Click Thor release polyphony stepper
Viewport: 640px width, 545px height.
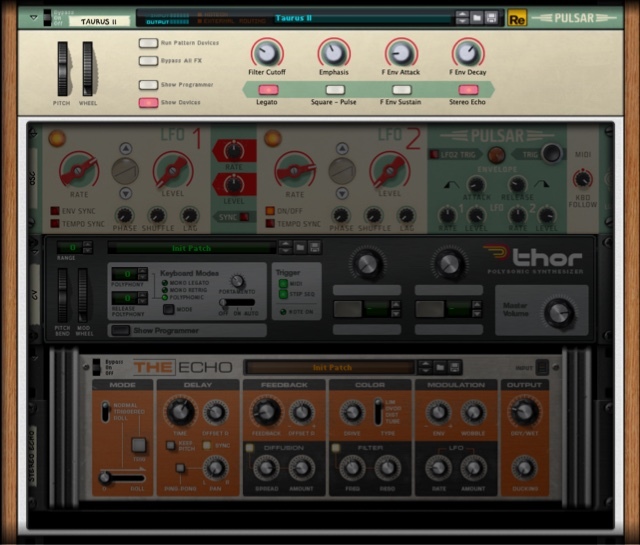click(142, 298)
